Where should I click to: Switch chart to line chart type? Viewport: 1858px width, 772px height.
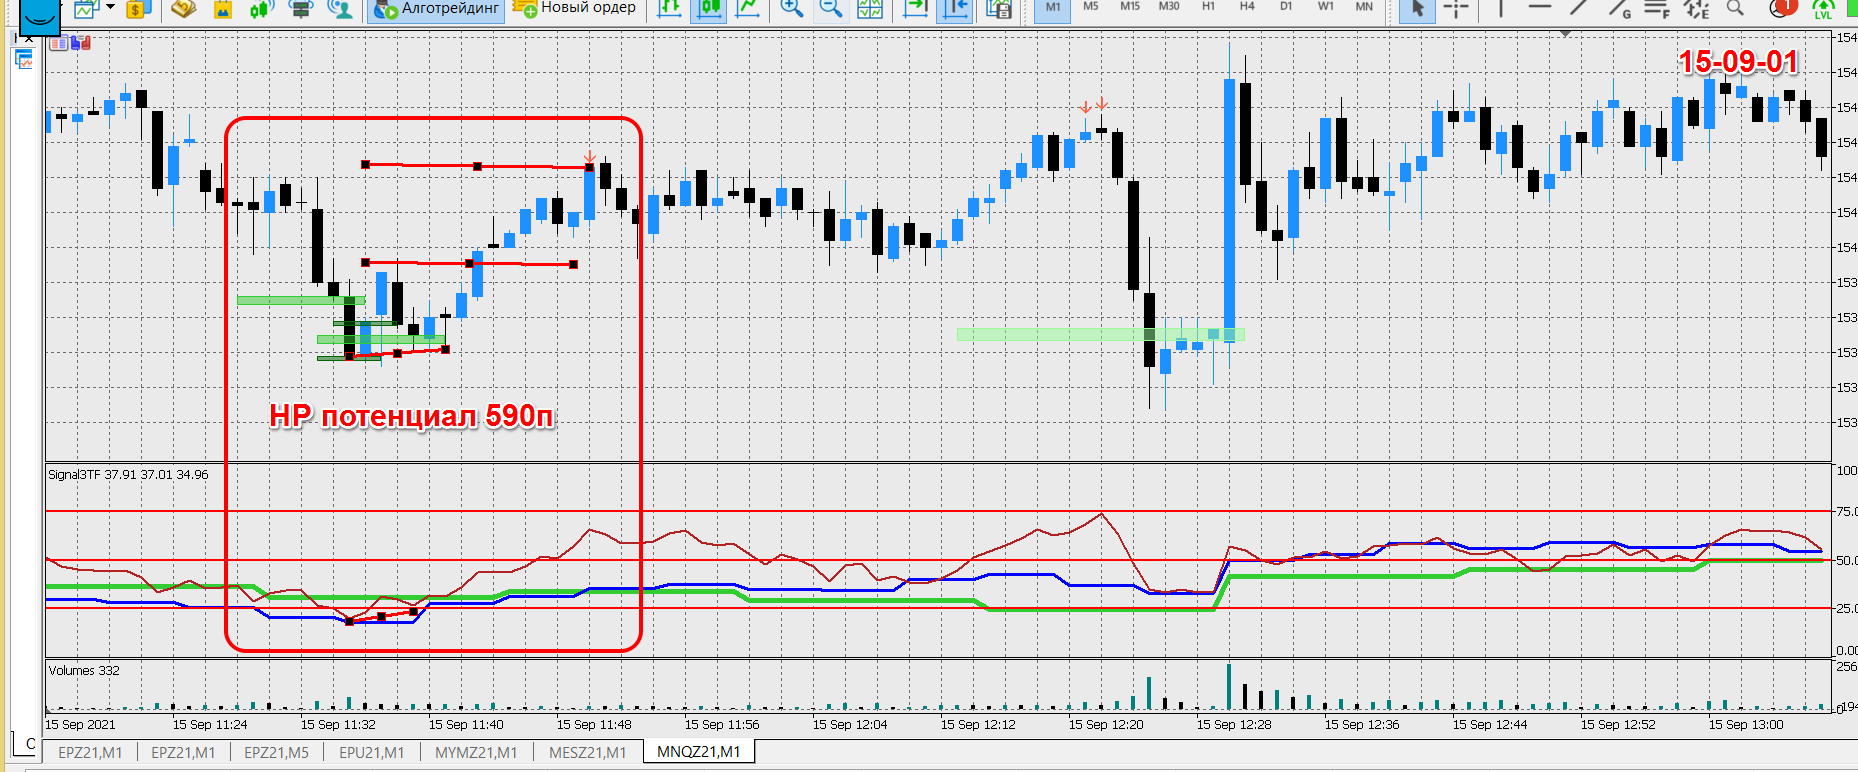pos(747,8)
